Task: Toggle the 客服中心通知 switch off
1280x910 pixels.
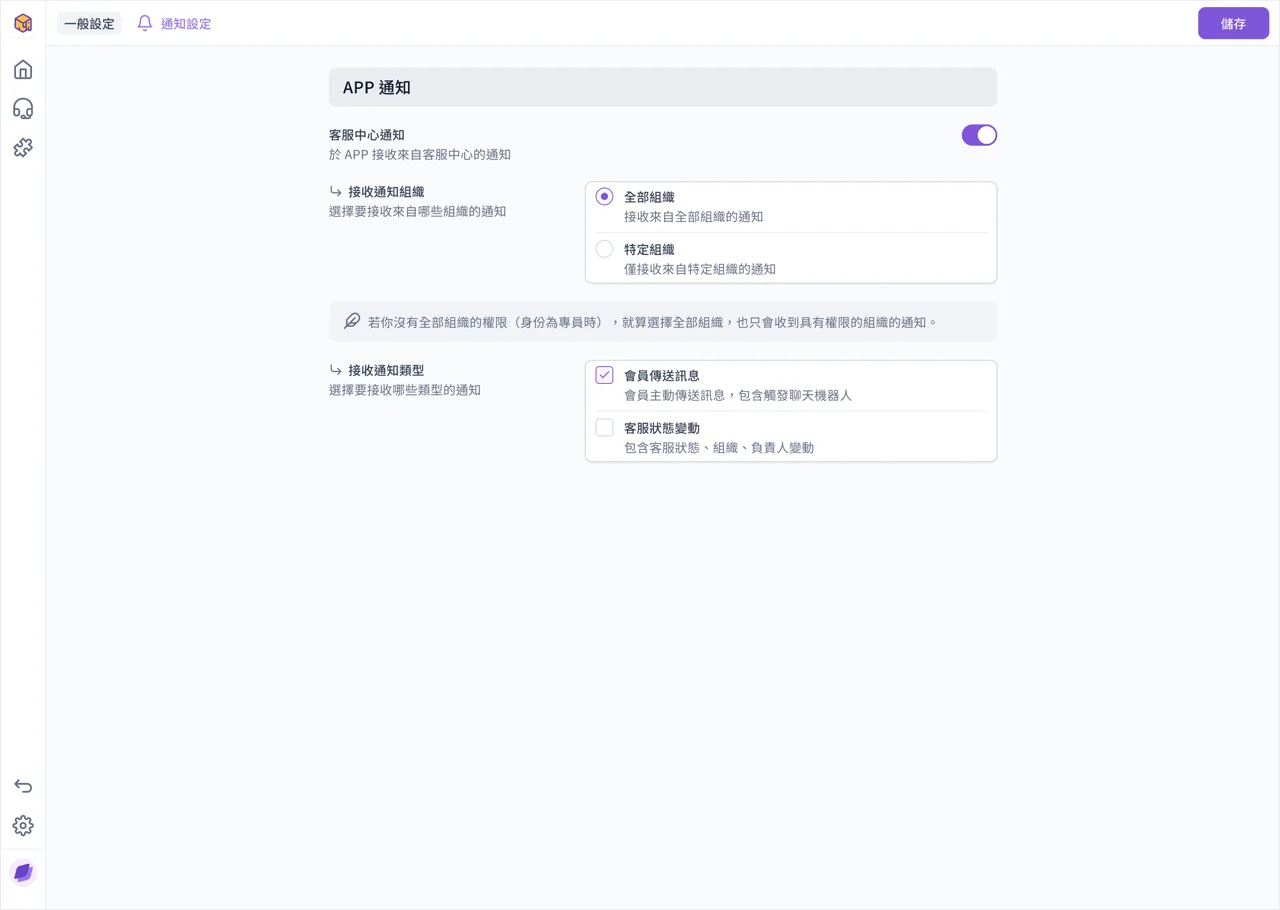Action: 979,135
